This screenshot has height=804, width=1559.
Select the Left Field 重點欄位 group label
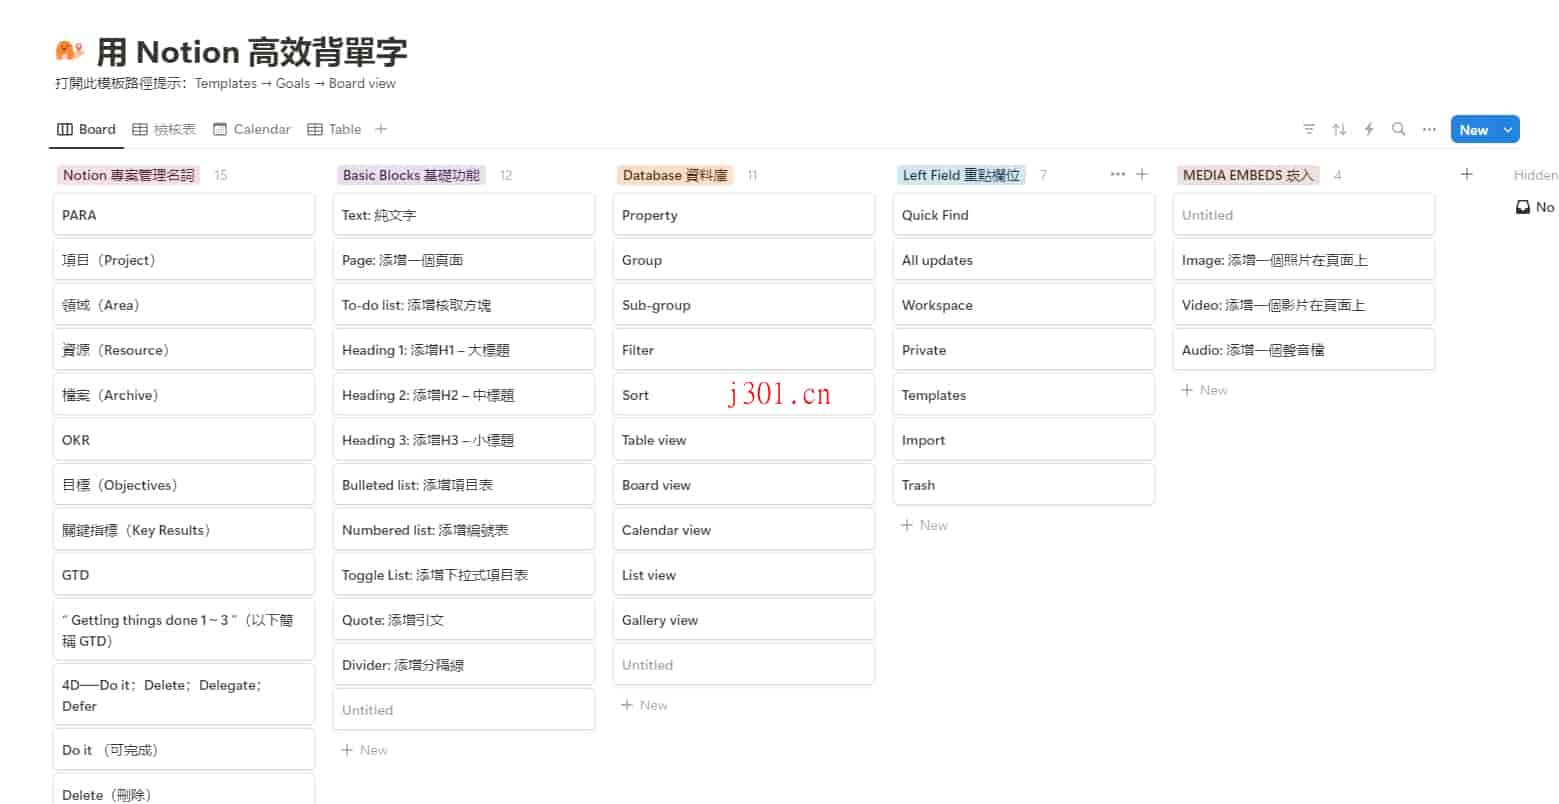tap(961, 175)
